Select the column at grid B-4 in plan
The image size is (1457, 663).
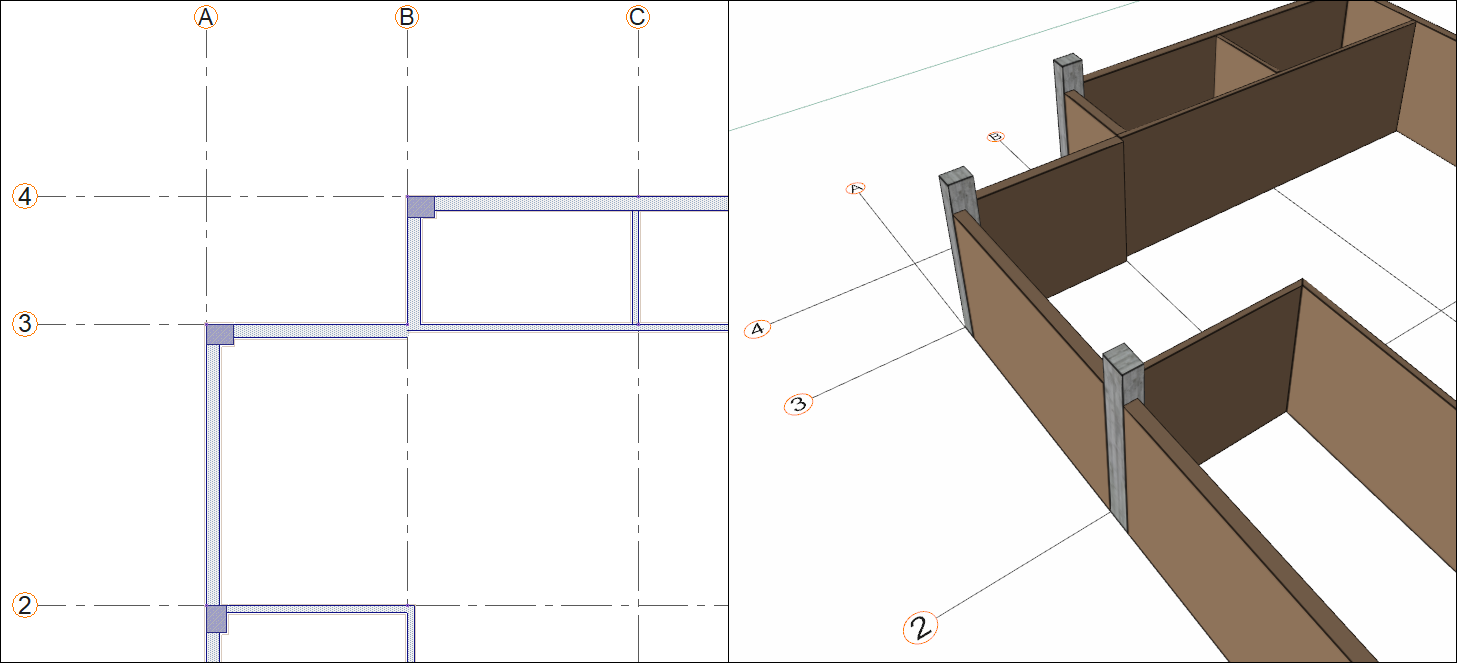click(x=421, y=207)
